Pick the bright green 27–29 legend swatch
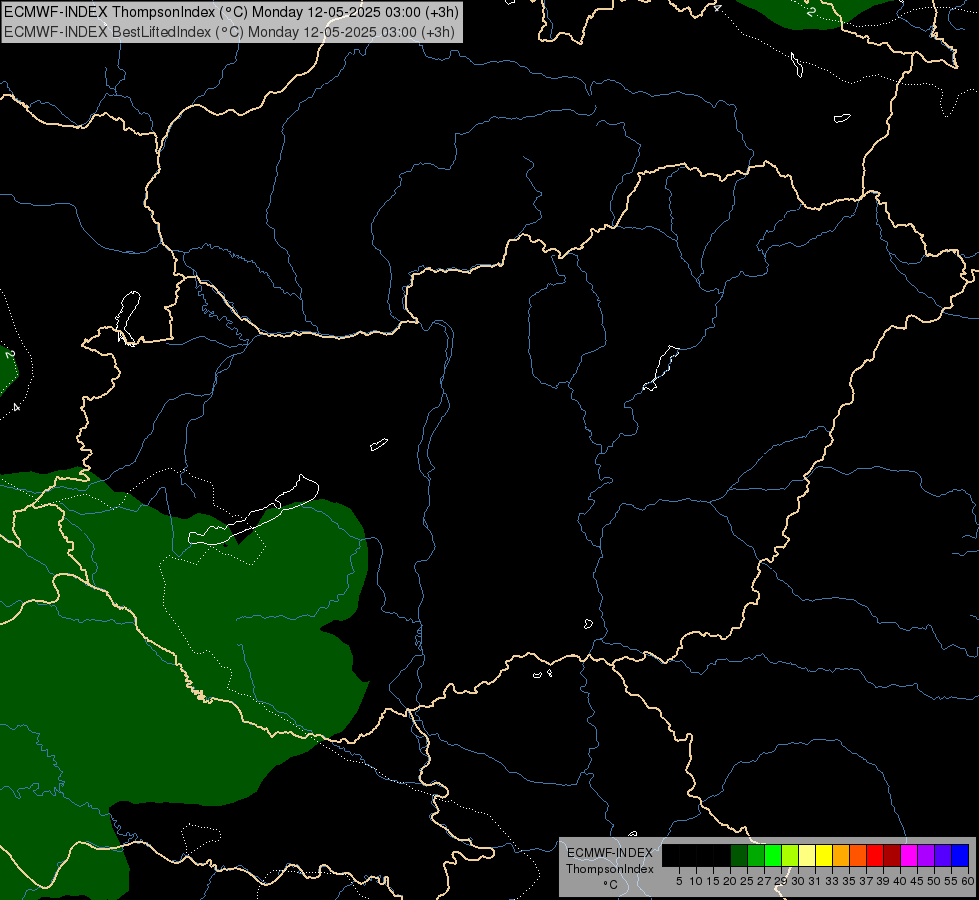The image size is (979, 900). coord(773,855)
